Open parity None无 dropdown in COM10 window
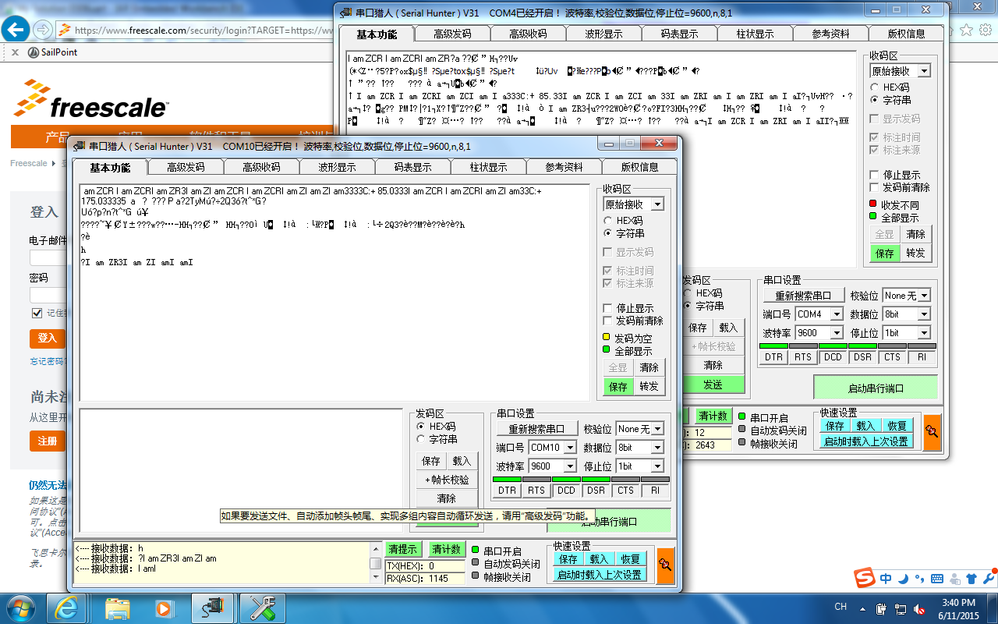 tap(657, 429)
